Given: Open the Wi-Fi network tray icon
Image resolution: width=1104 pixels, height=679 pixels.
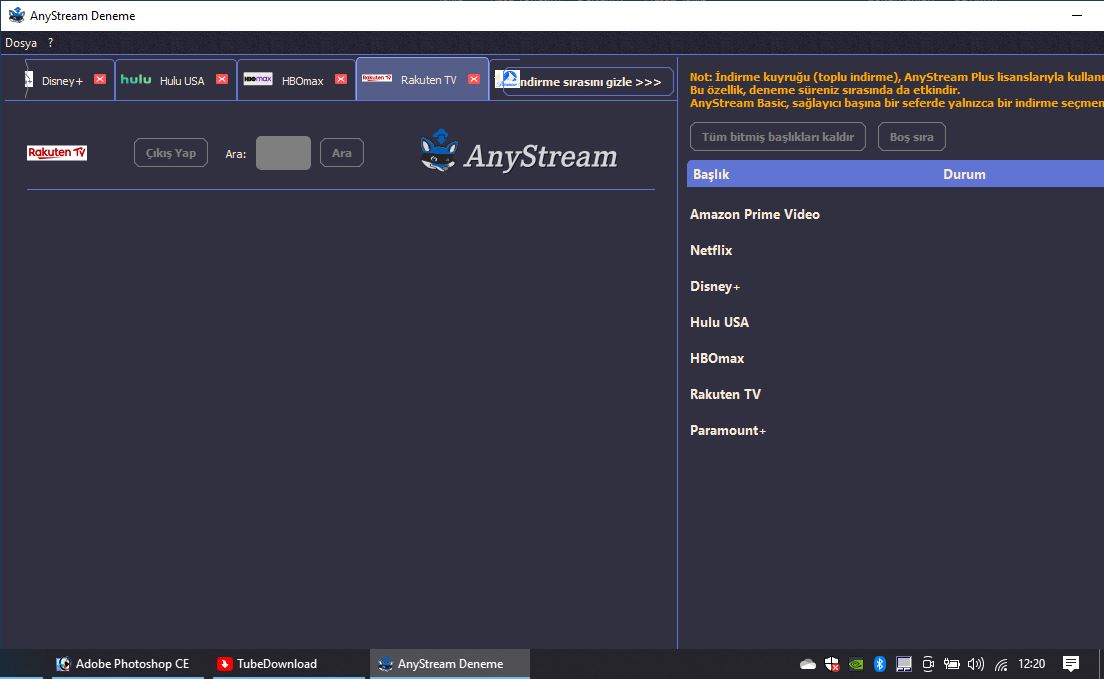Looking at the screenshot, I should click(x=1000, y=664).
